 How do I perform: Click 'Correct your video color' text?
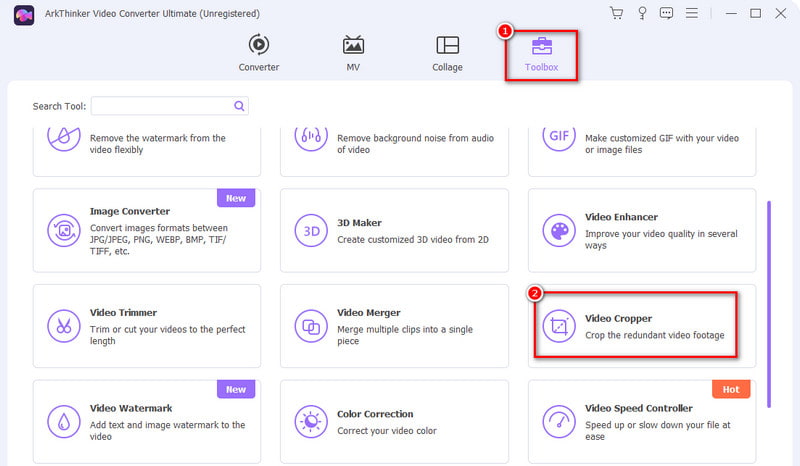point(387,431)
